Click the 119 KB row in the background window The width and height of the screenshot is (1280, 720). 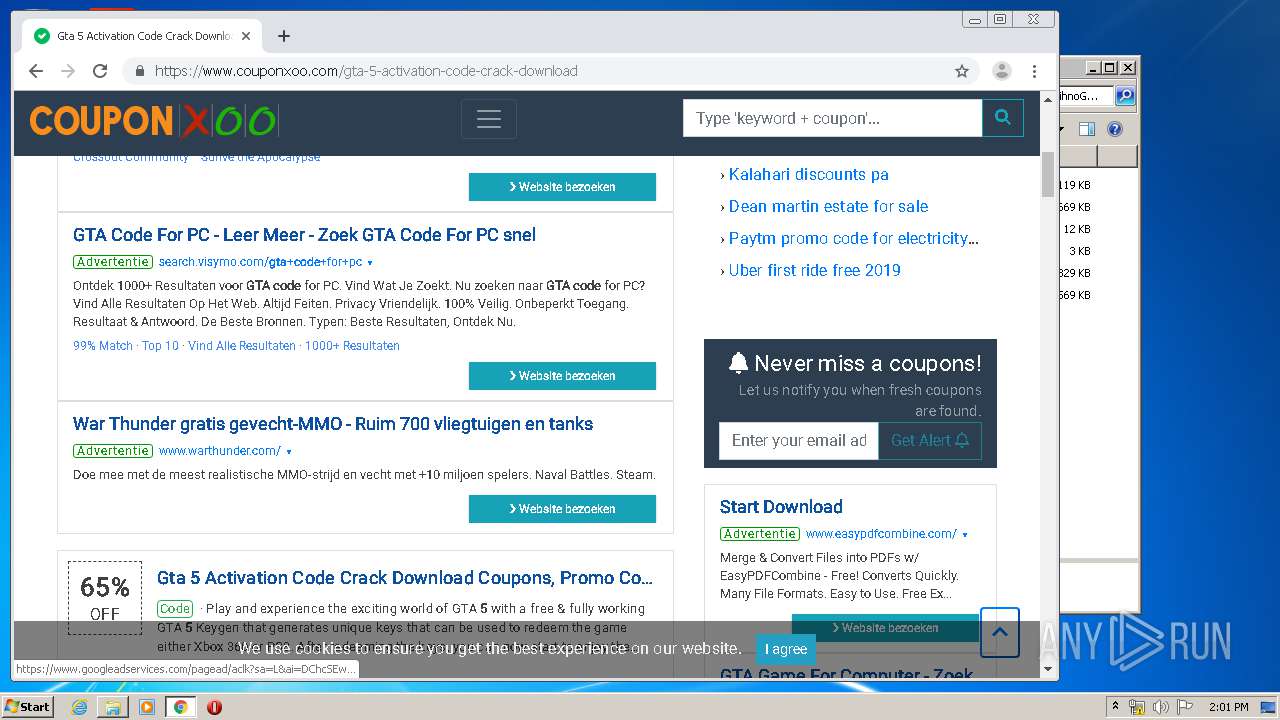point(1076,185)
